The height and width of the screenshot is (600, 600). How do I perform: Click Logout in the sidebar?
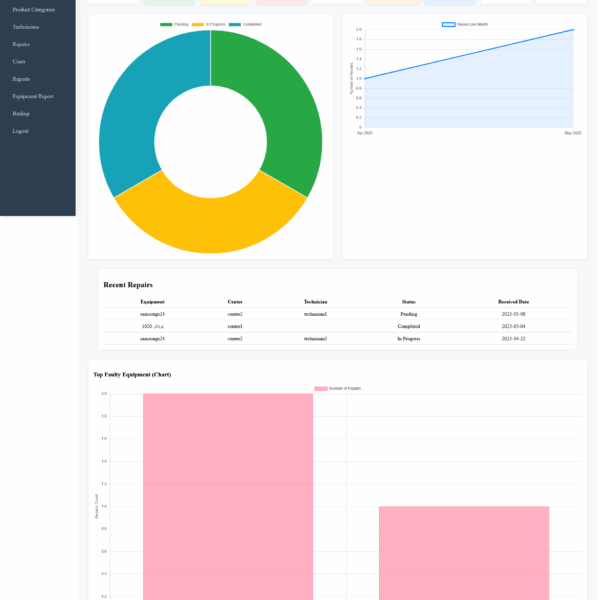point(20,131)
